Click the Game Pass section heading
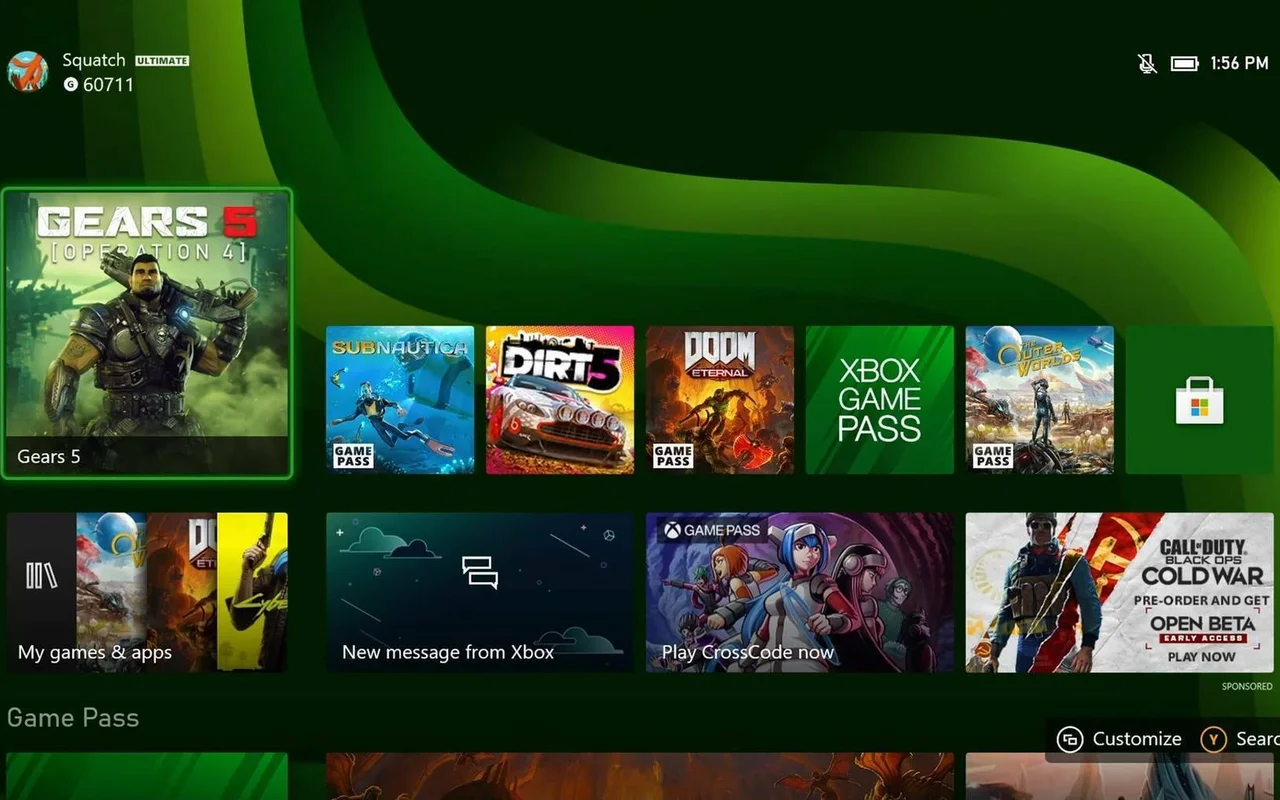 pos(73,717)
